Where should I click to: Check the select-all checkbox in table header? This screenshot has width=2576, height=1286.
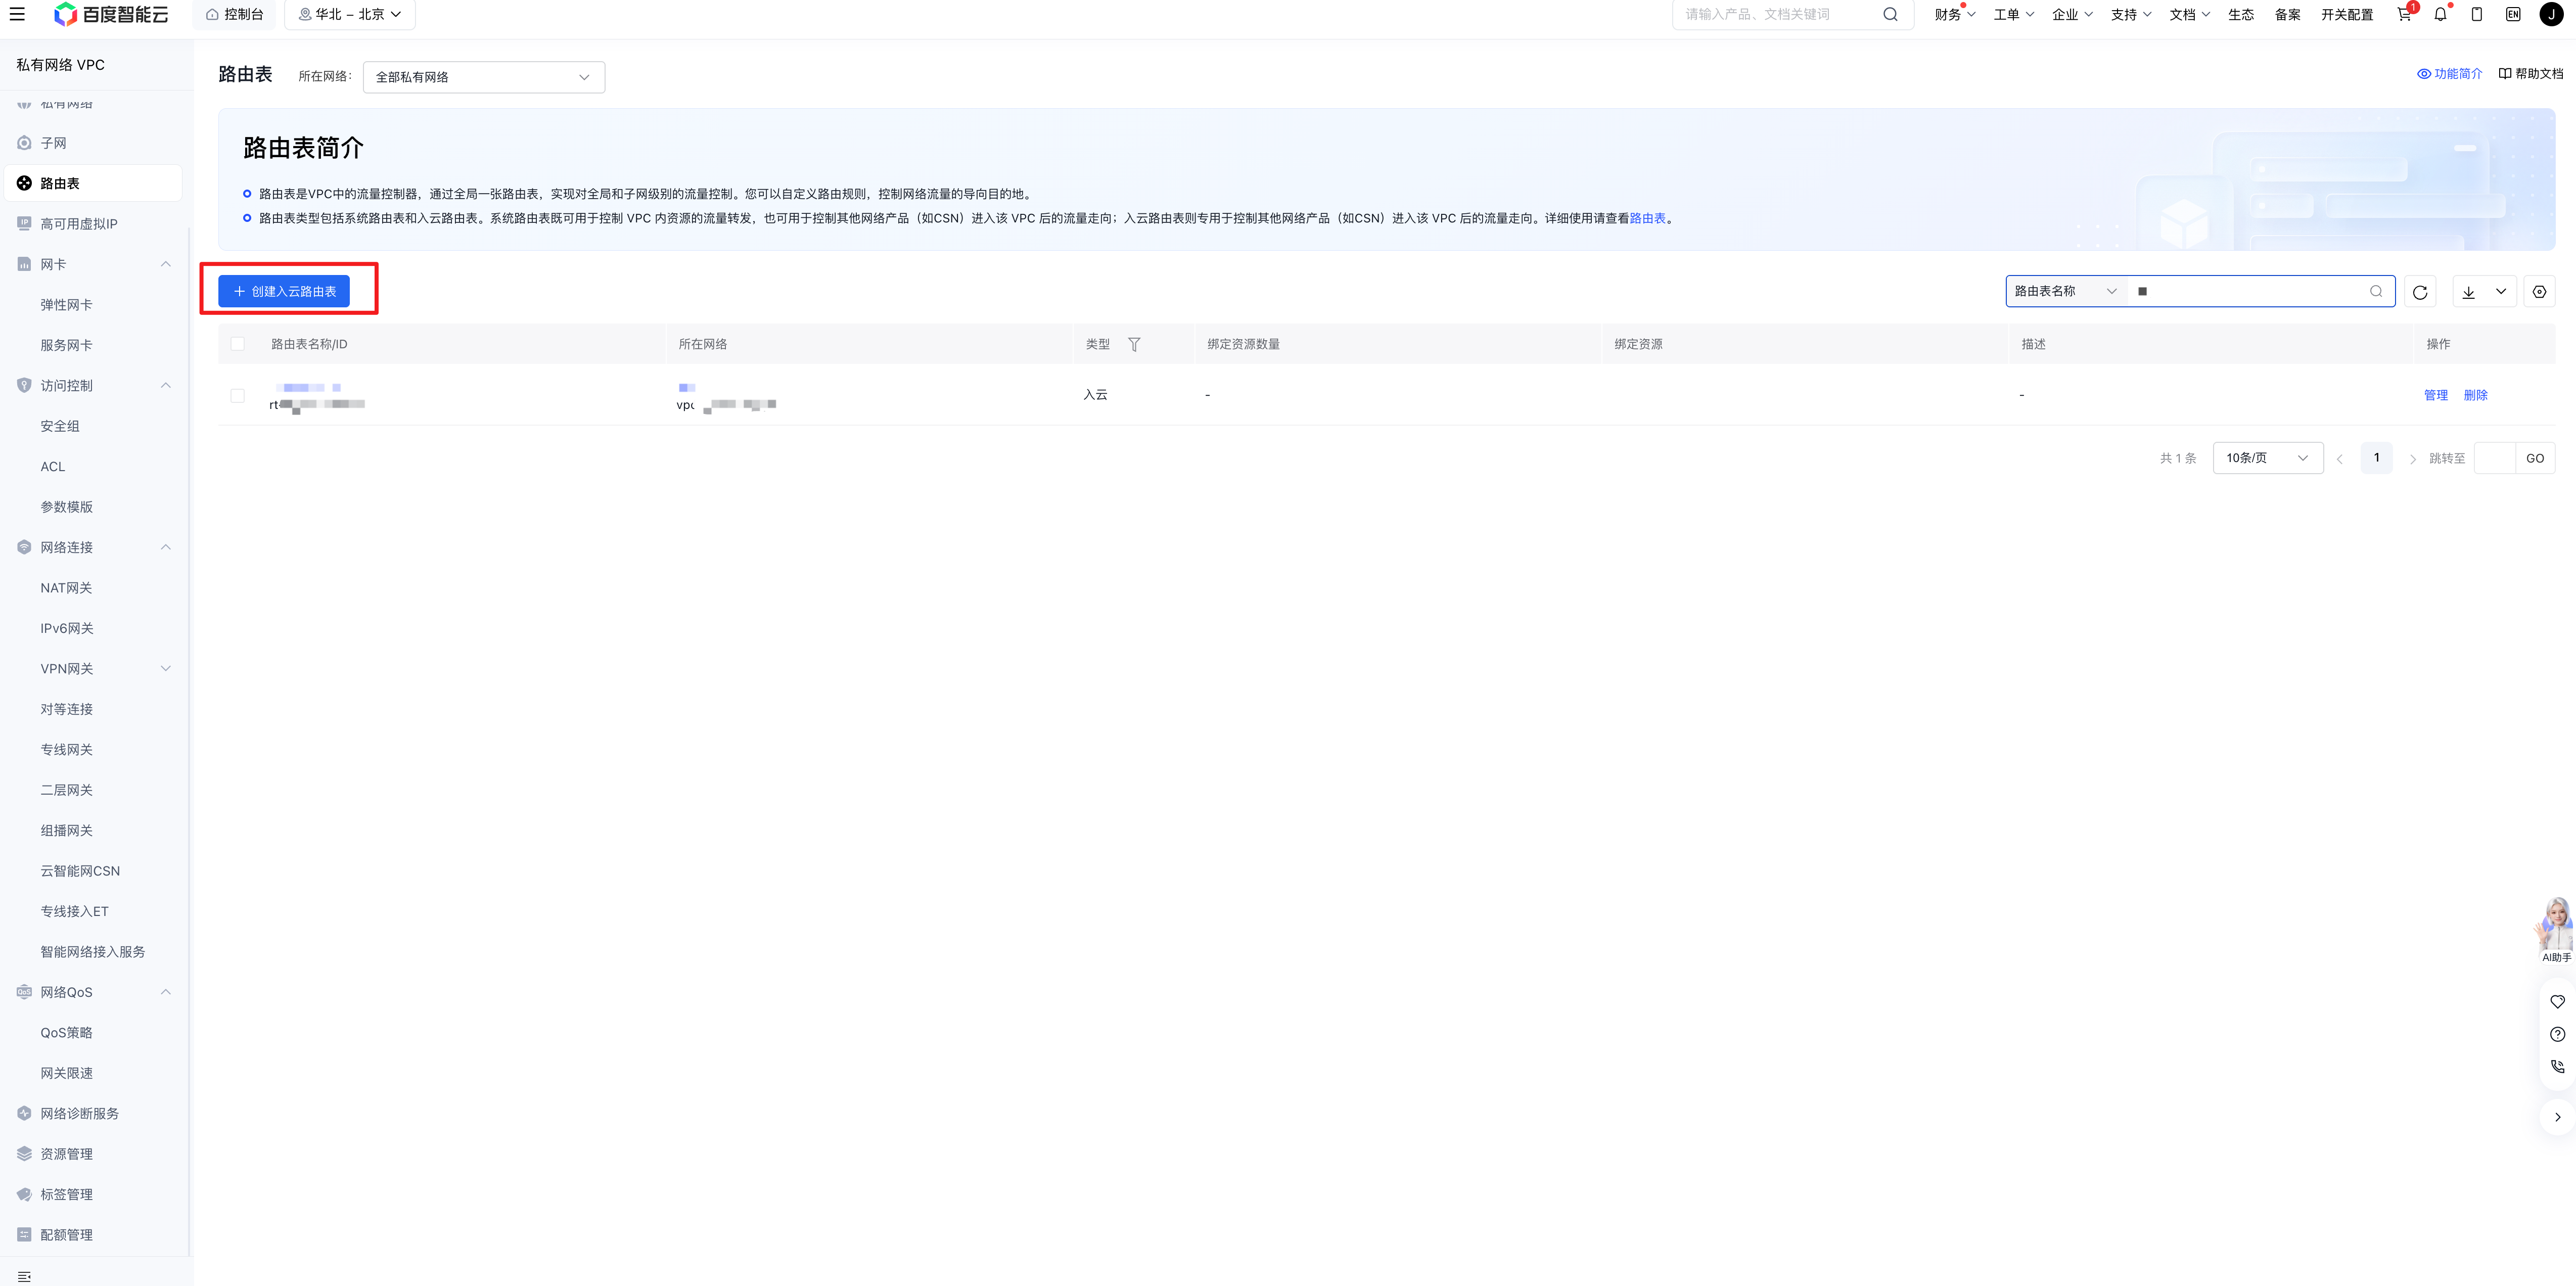[x=237, y=344]
